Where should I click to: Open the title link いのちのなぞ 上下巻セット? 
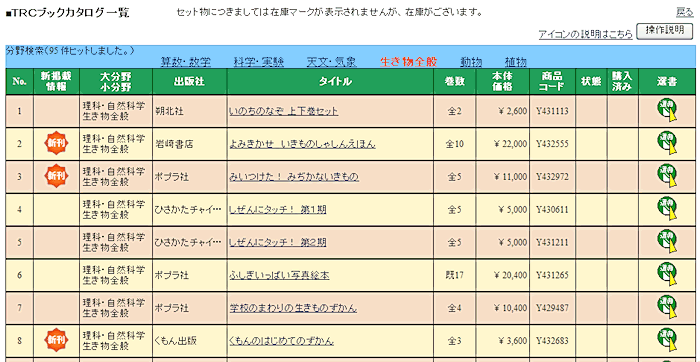pyautogui.click(x=283, y=111)
